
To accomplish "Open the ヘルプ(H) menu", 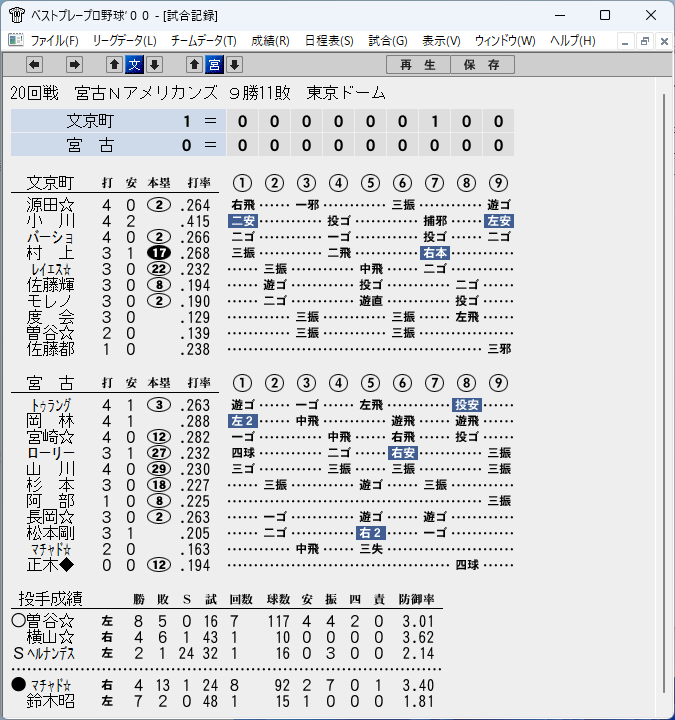I will point(573,41).
